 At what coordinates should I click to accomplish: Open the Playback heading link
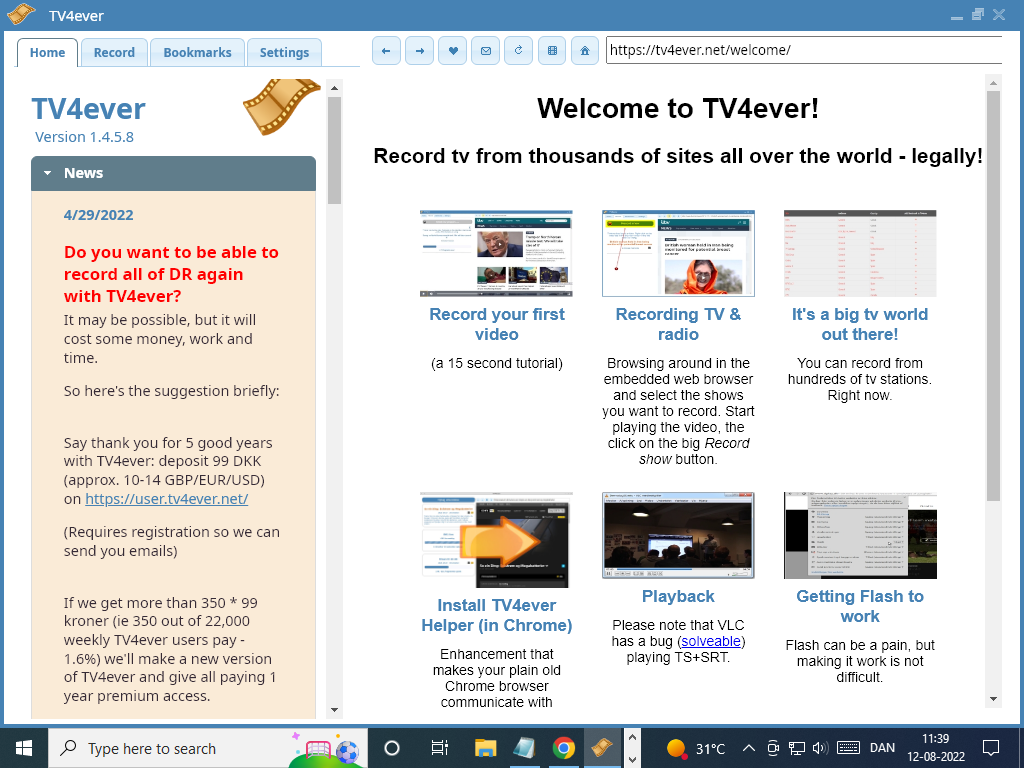click(679, 596)
